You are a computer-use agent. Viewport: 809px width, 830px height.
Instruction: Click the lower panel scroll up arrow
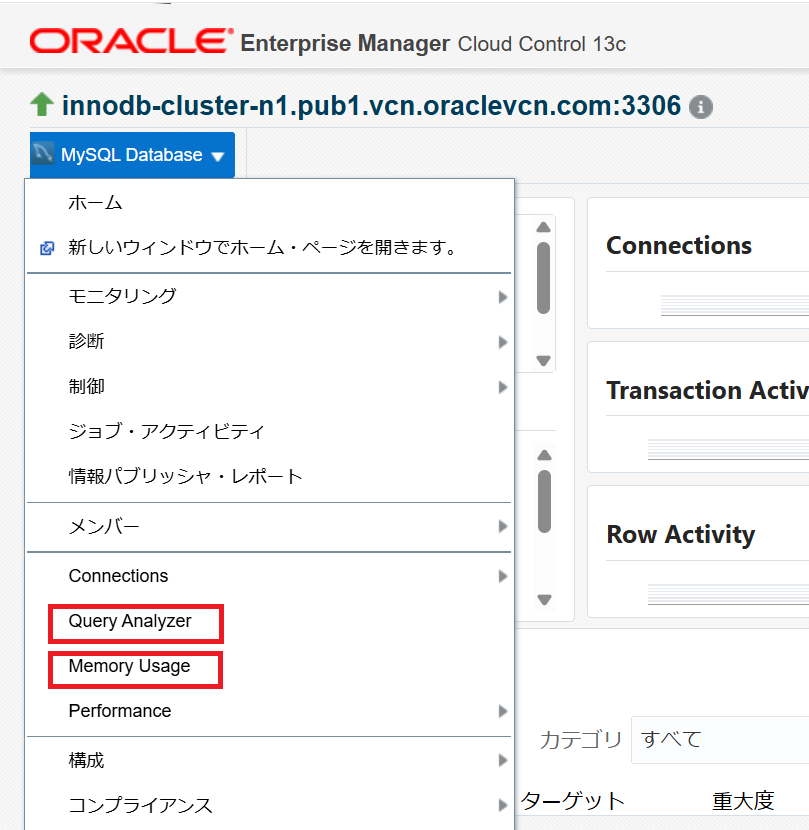(x=544, y=455)
